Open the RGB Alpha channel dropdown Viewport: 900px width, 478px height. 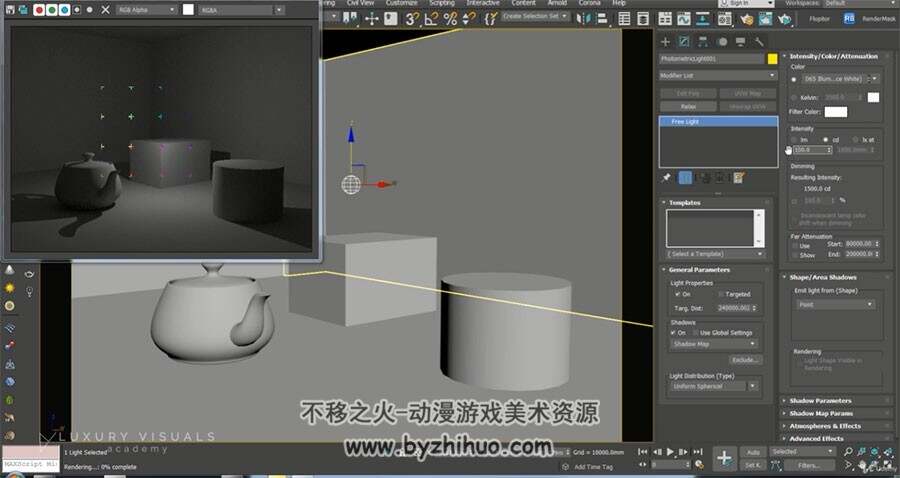tap(146, 10)
